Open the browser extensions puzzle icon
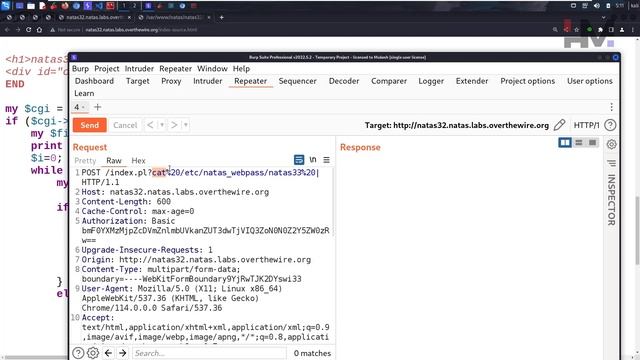Image resolution: width=640 pixels, height=360 pixels. (600, 30)
